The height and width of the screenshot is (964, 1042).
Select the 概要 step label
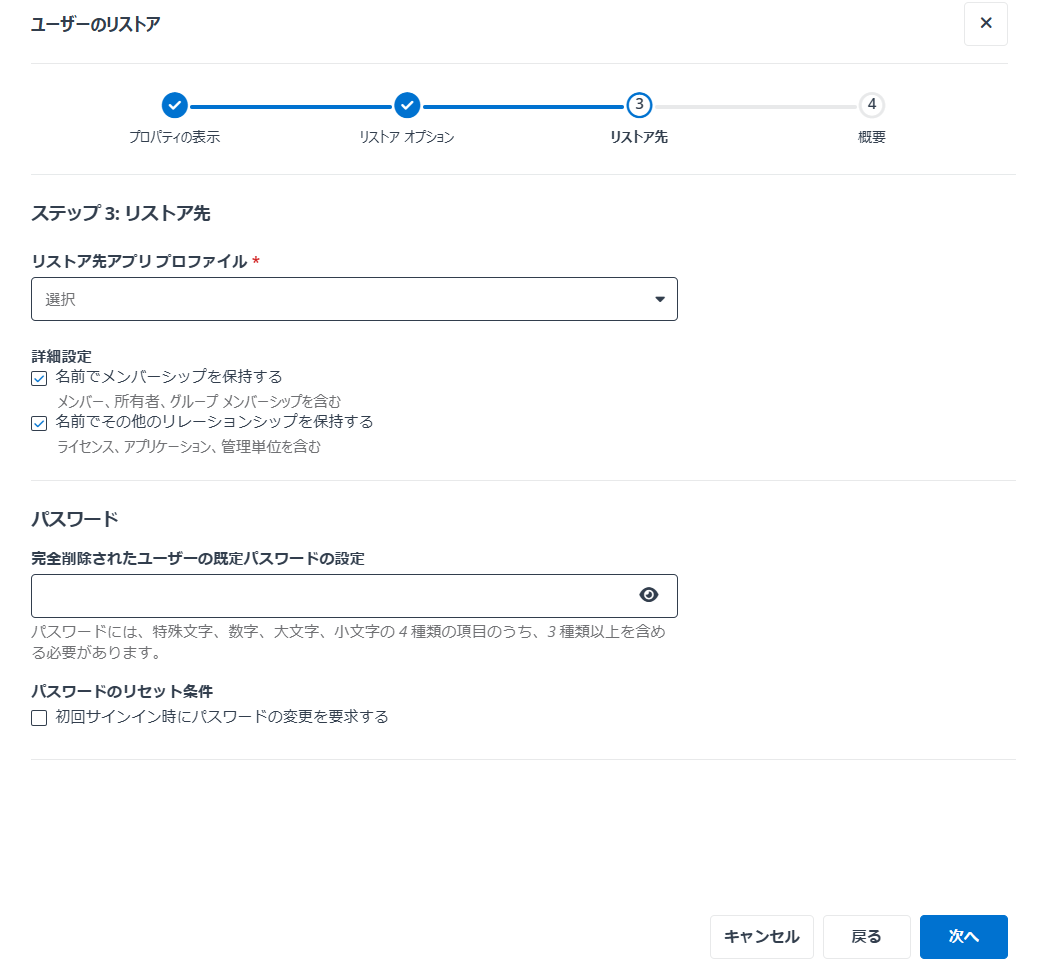click(x=871, y=137)
